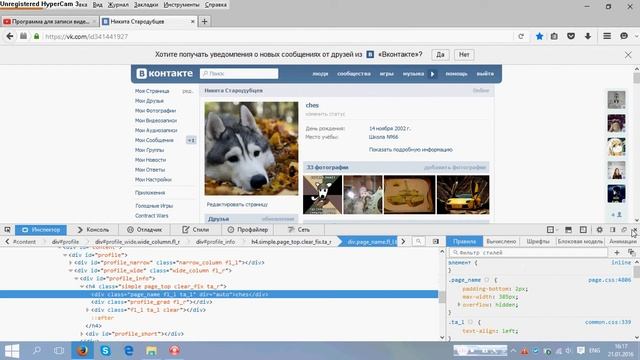Image resolution: width=640 pixels, height=360 pixels.
Task: Click the page.css:4886 source link
Action: click(x=609, y=280)
